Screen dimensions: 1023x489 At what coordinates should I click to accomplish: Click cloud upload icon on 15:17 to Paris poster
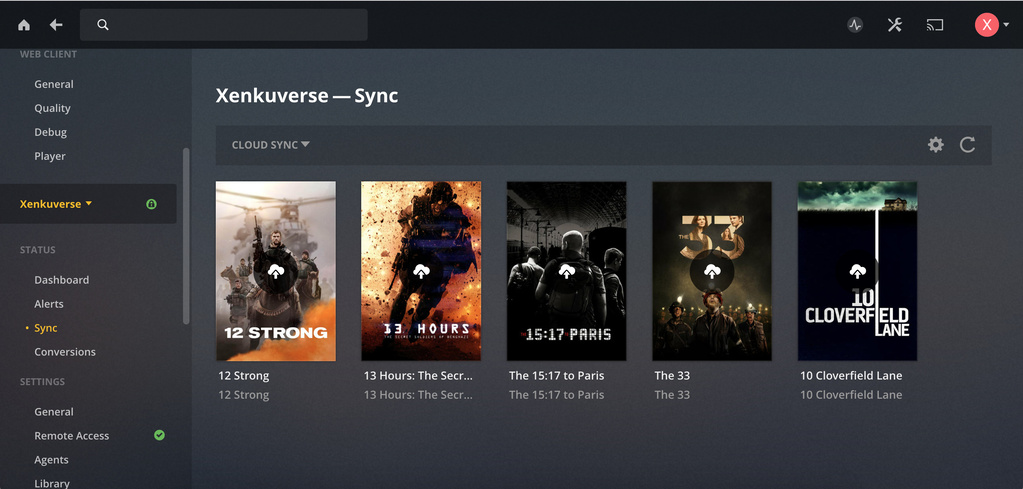tap(566, 271)
